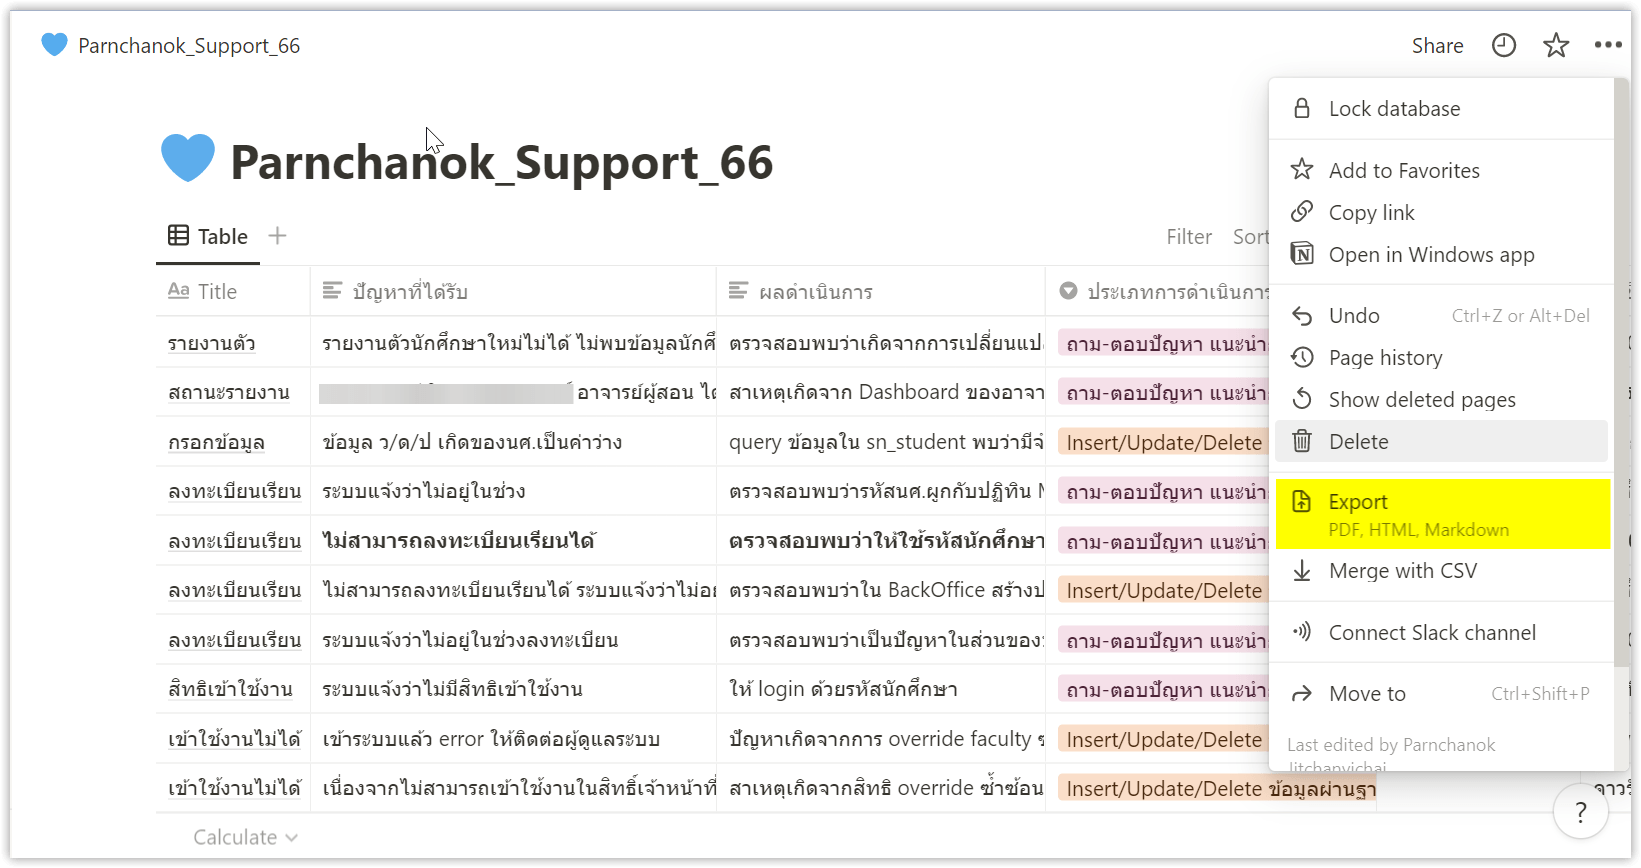Choose Merge with CSV option
Viewport: 1641px width, 868px height.
pyautogui.click(x=1442, y=571)
